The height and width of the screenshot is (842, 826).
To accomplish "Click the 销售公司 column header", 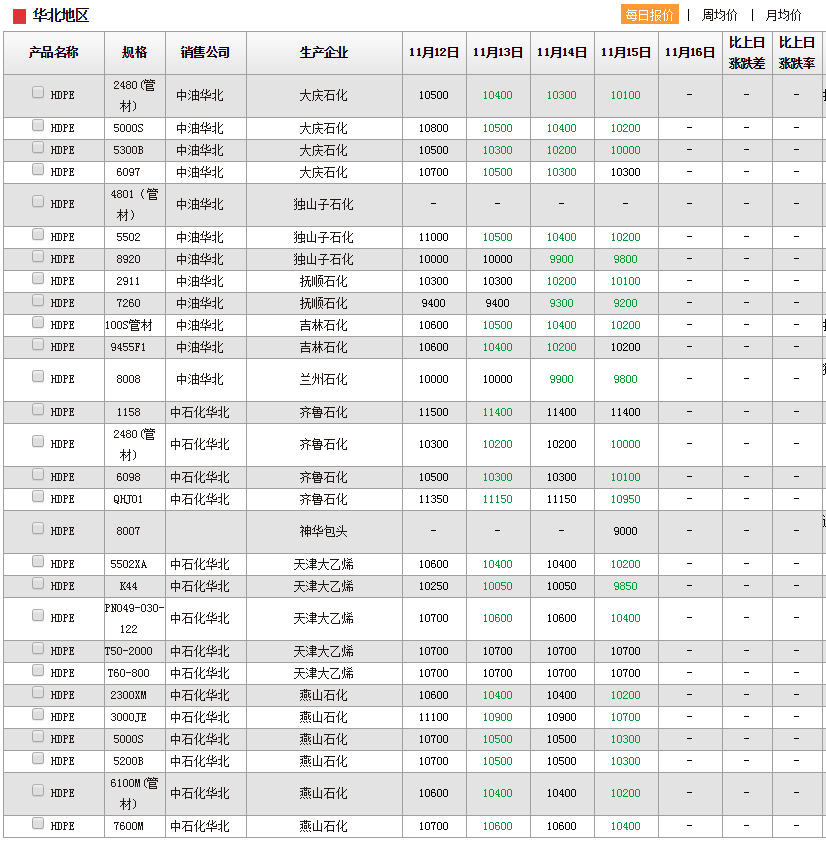I will 205,53.
